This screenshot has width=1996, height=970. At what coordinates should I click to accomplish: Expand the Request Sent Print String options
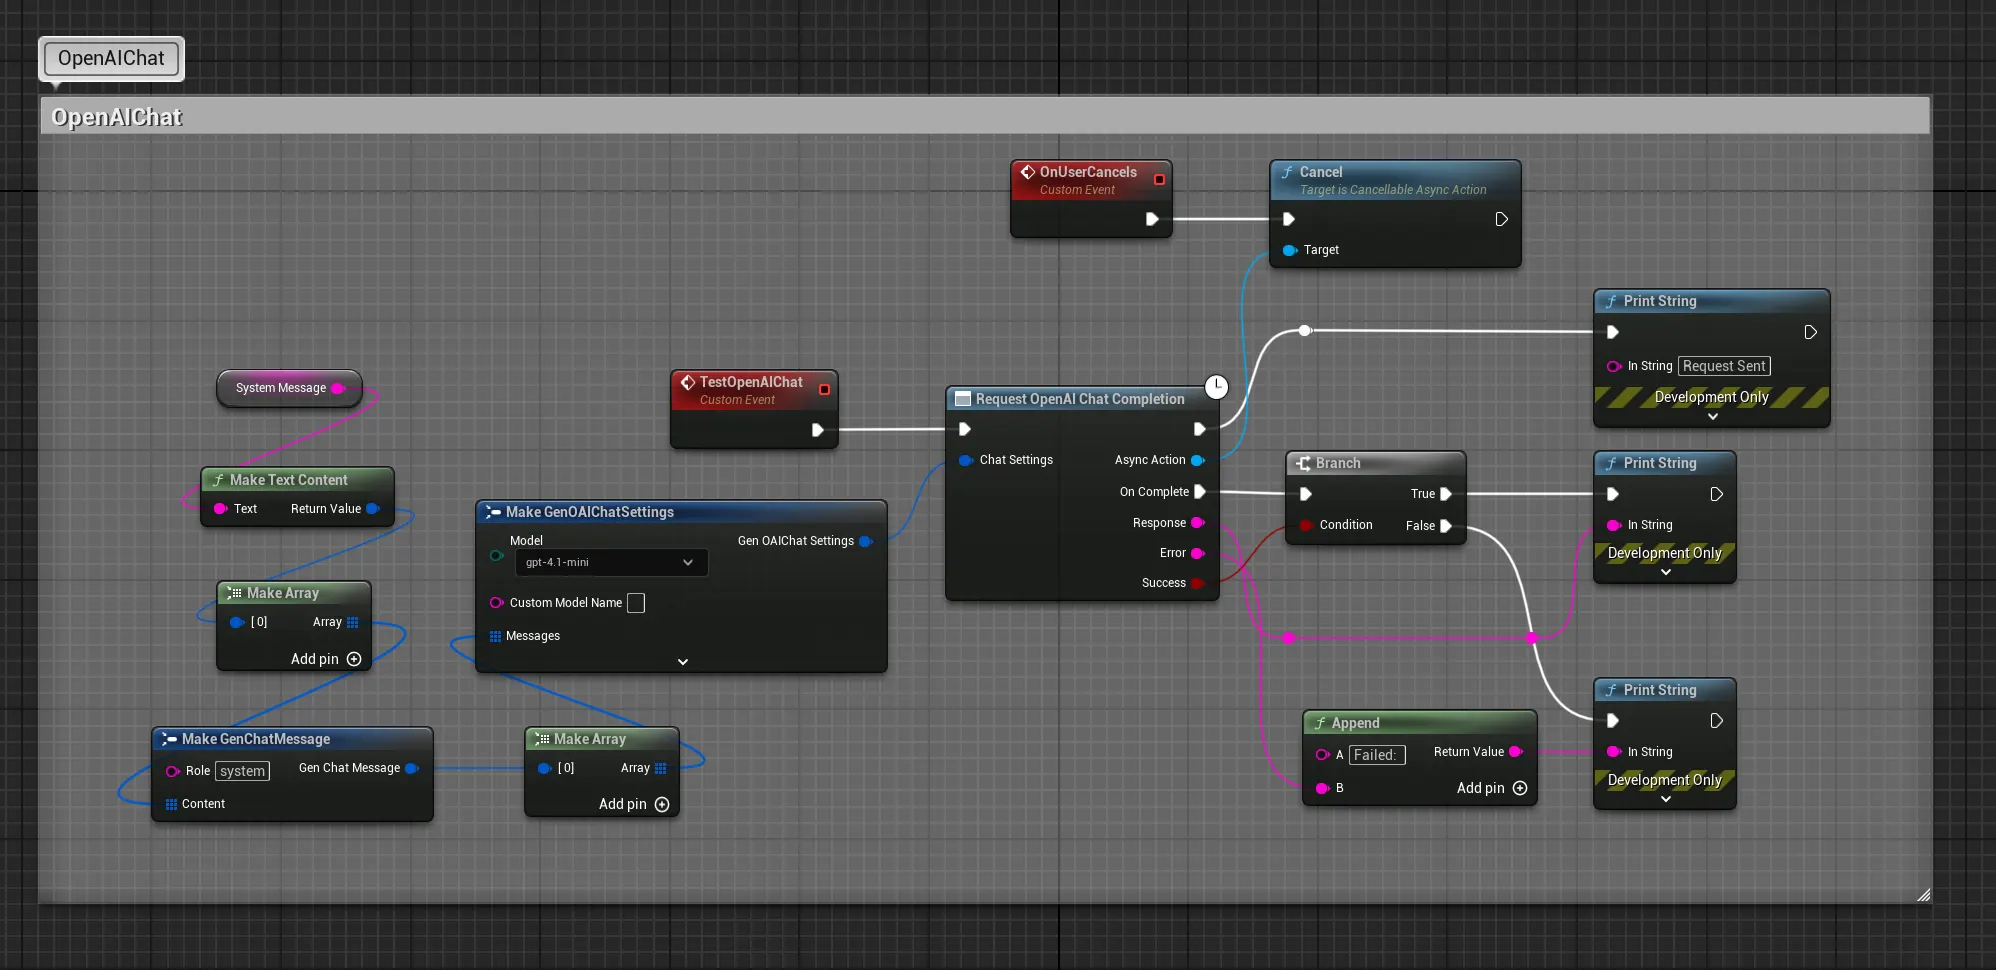[1712, 416]
